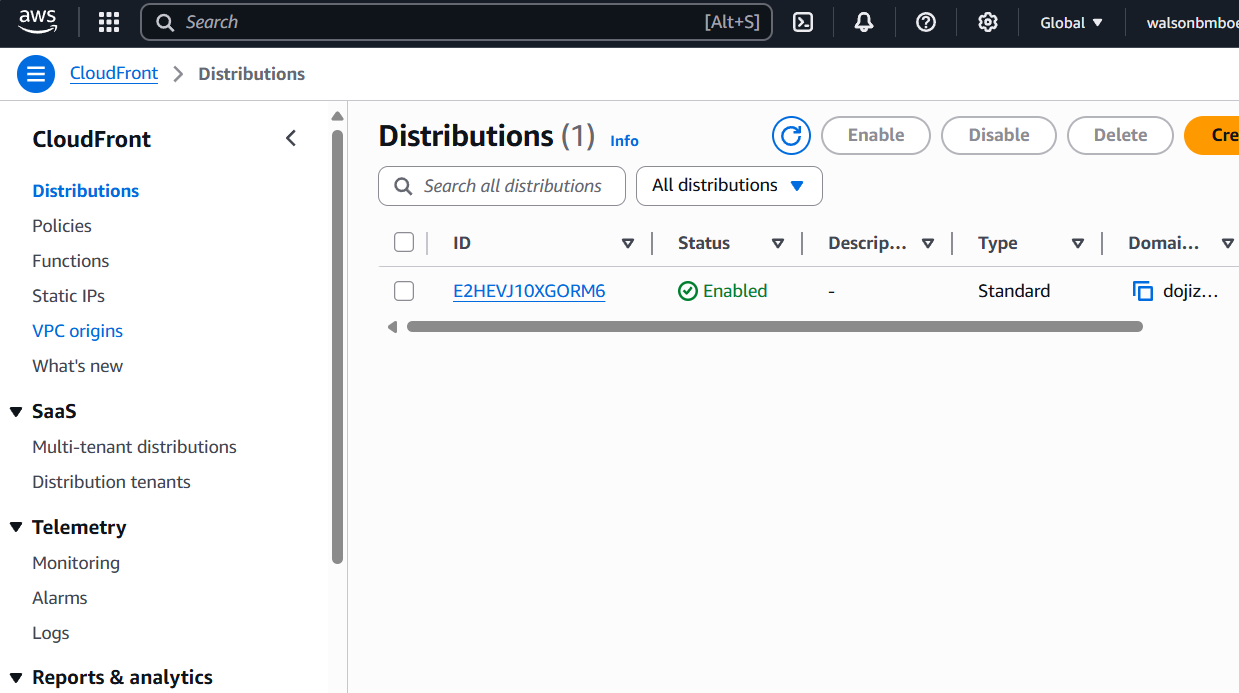Check the E2HEVJ10XGORM6 row checkbox
This screenshot has width=1239, height=693.
pyautogui.click(x=404, y=291)
